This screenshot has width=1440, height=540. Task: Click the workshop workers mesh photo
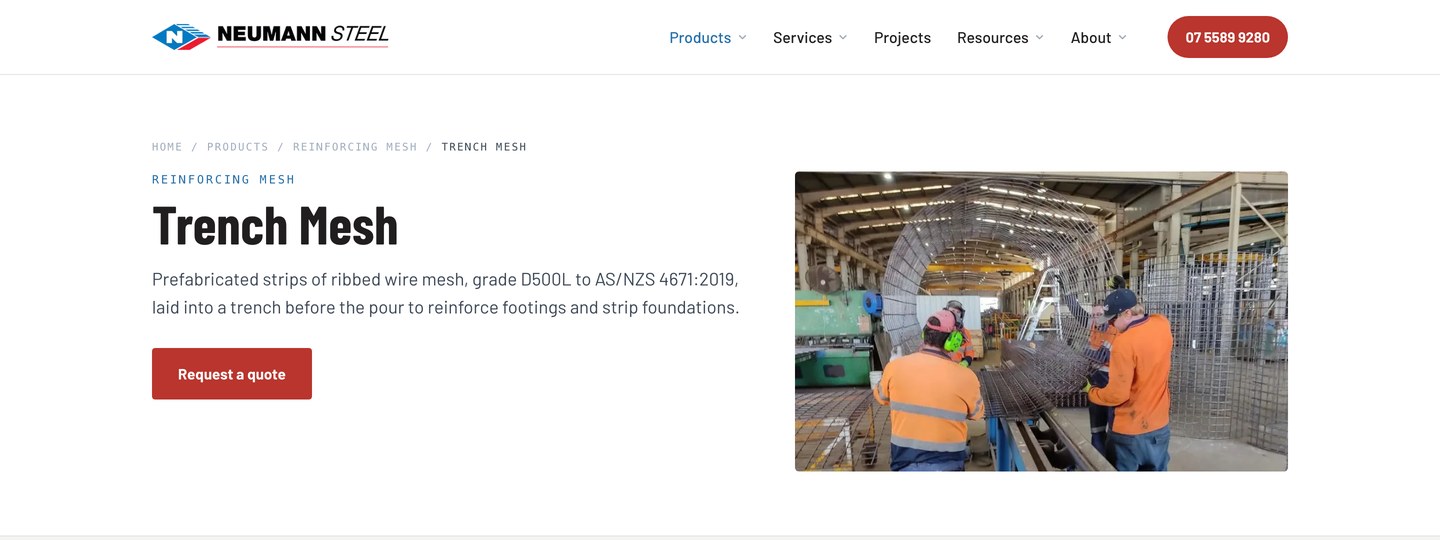(1041, 321)
